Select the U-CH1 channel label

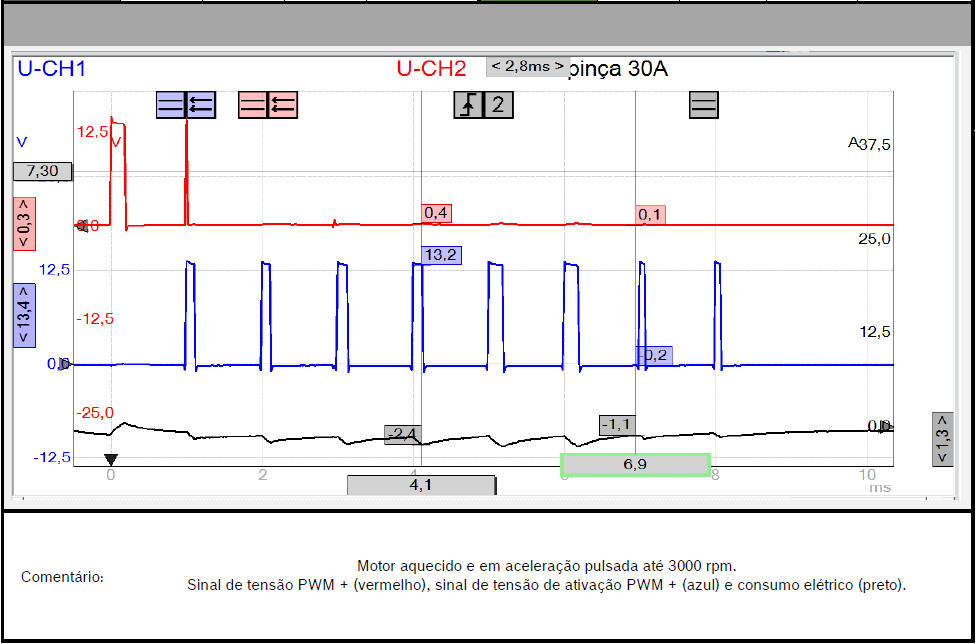pyautogui.click(x=50, y=69)
